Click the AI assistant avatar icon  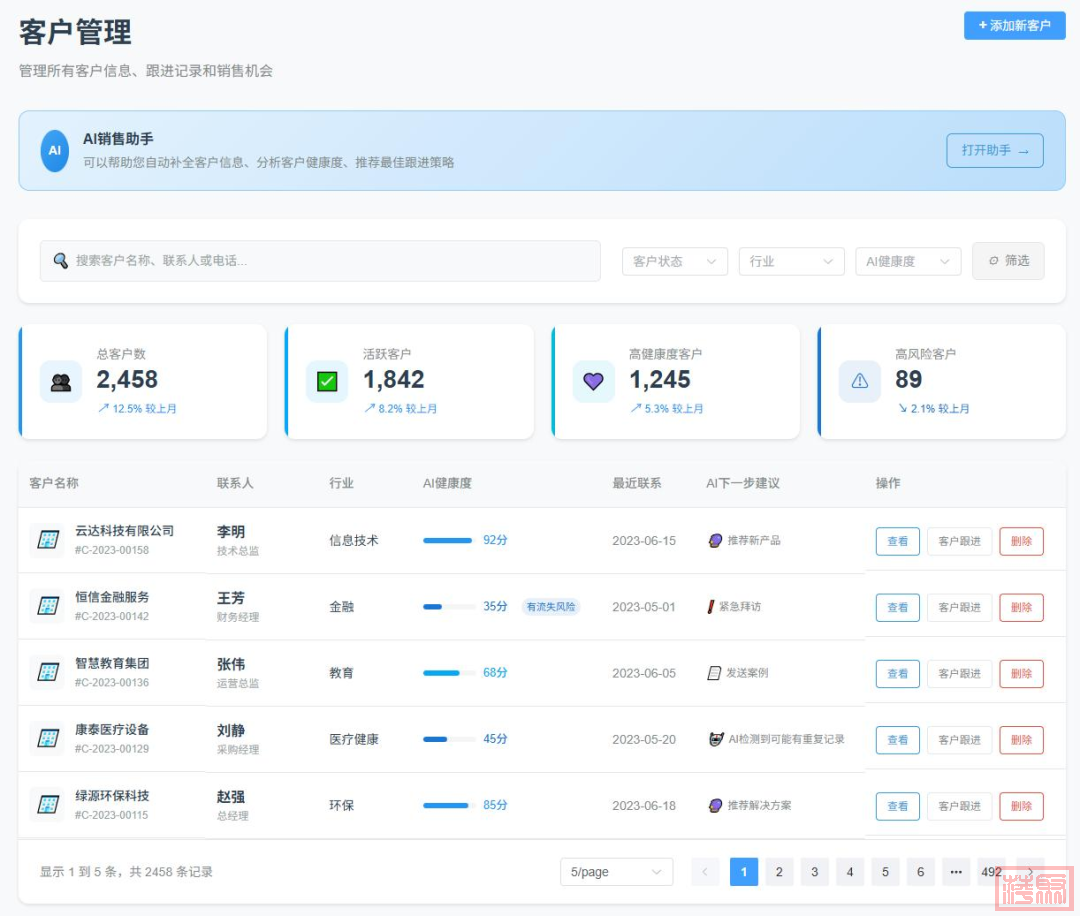click(x=55, y=151)
